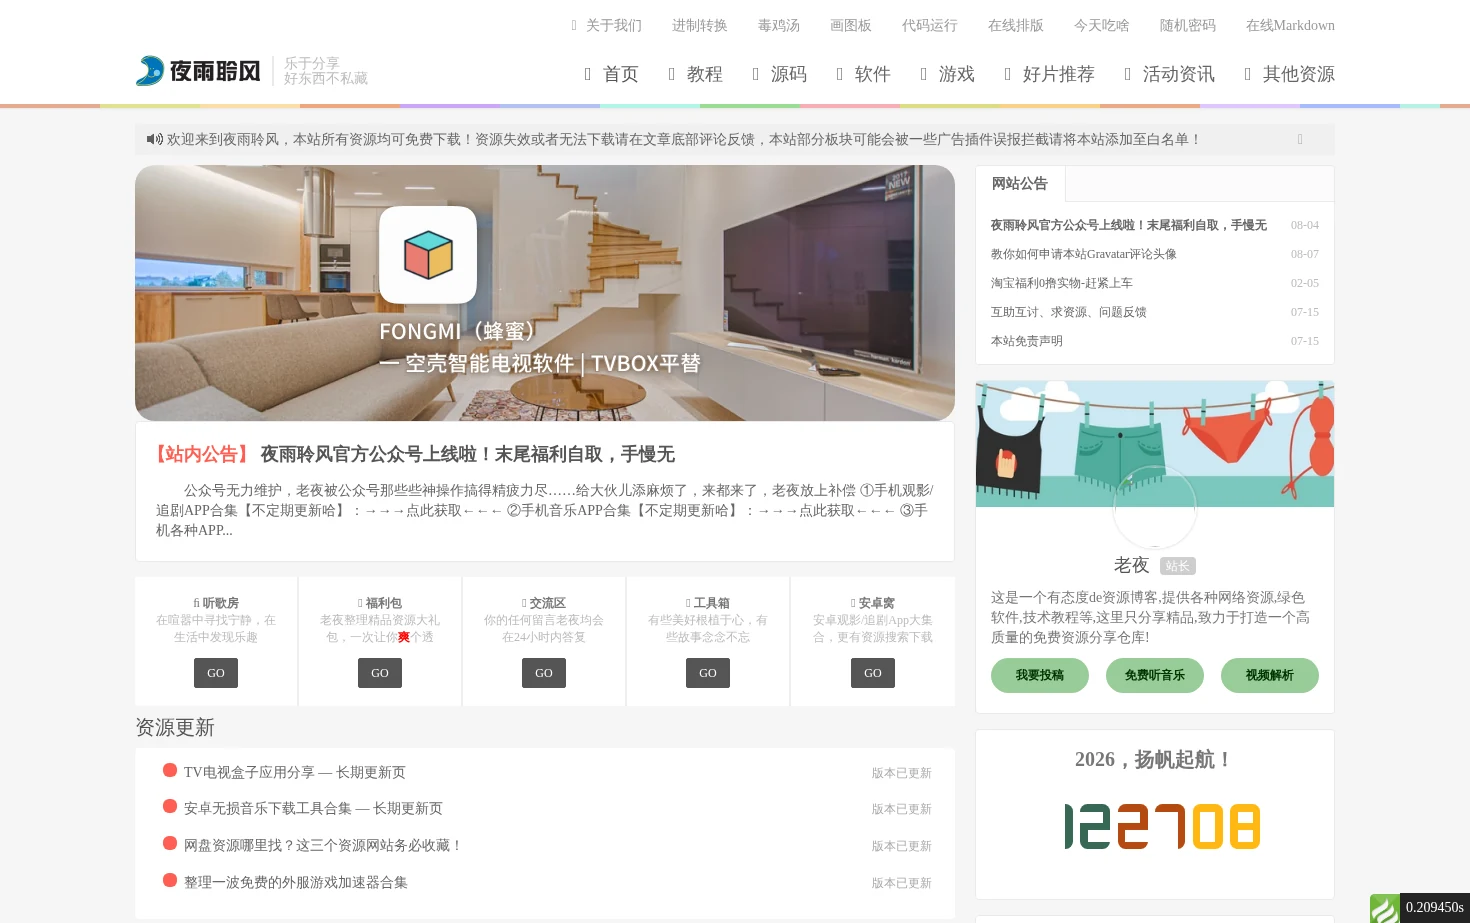
Task: Click GO under 听歌房
Action: pyautogui.click(x=216, y=673)
